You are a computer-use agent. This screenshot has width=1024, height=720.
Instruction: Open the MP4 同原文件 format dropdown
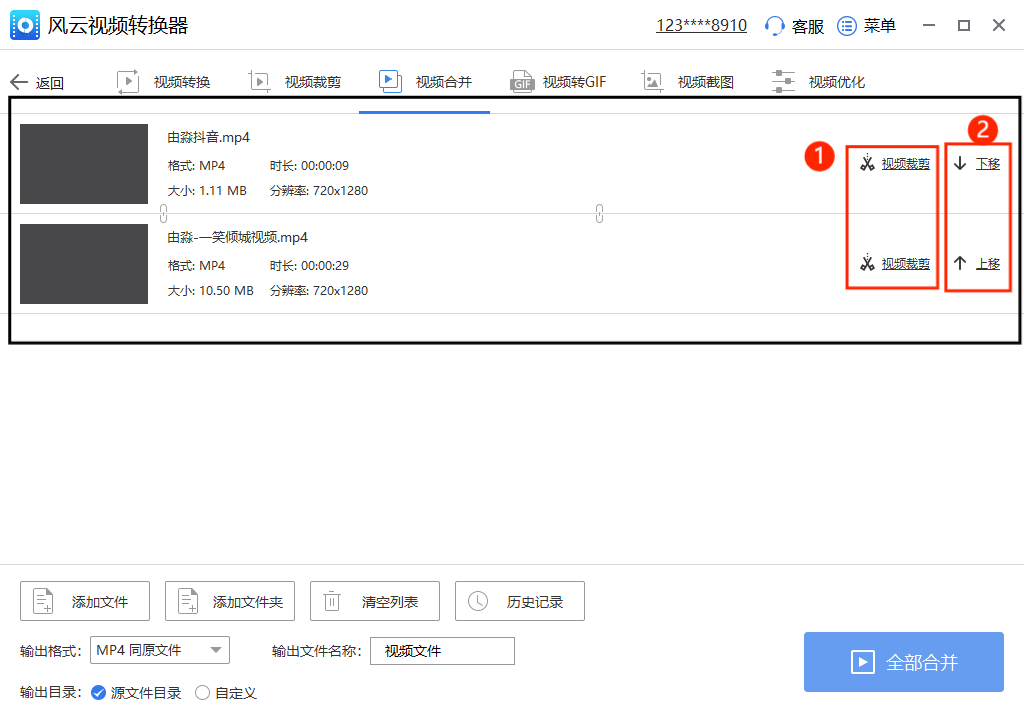click(160, 650)
